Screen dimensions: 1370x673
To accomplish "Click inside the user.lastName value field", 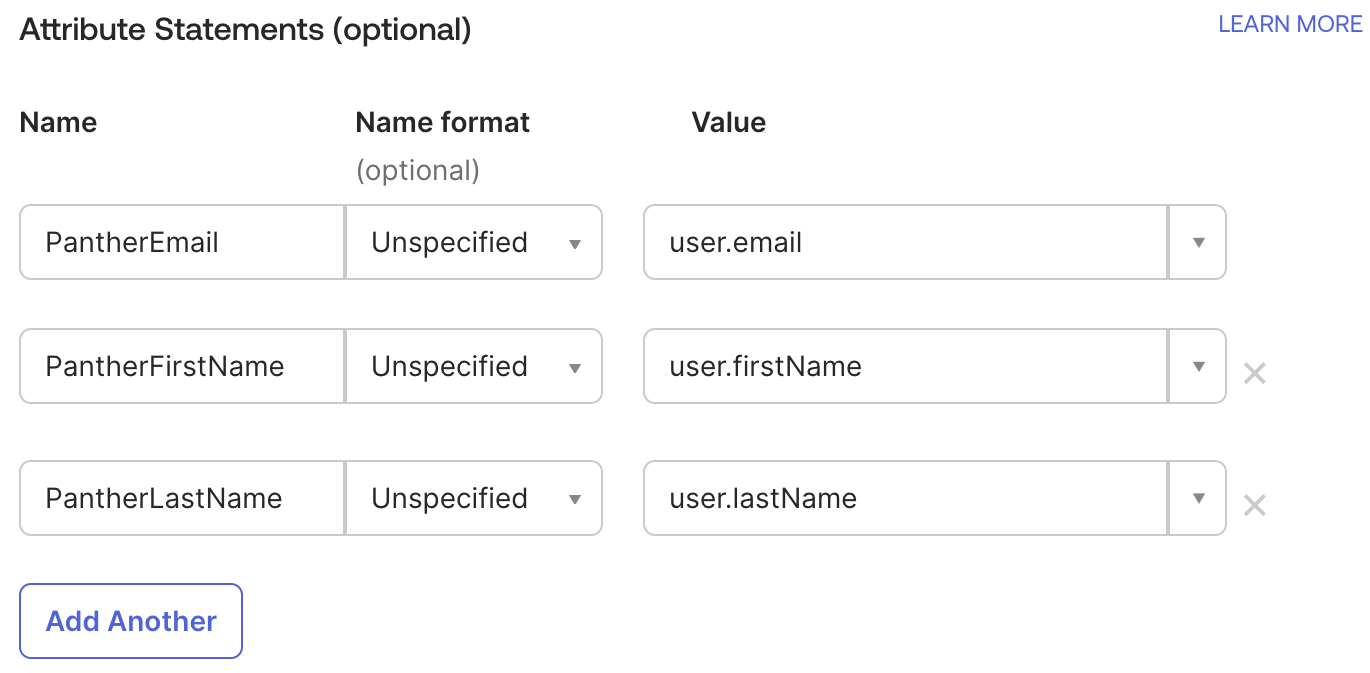I will click(x=900, y=498).
